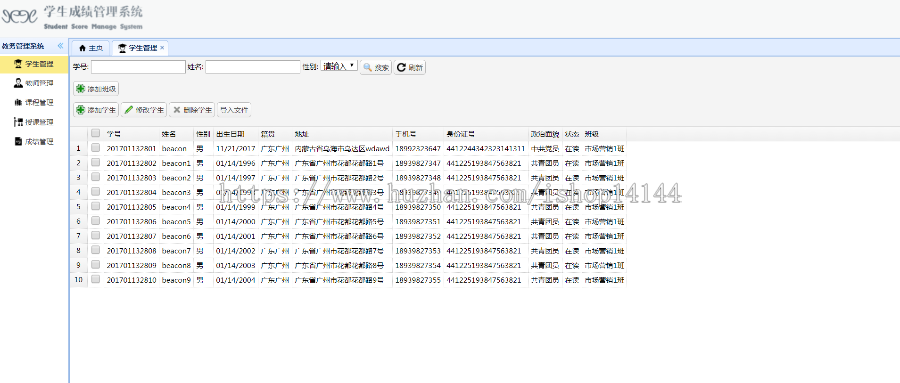Open 课程管理 in the left sidebar
The image size is (900, 383).
(34, 103)
